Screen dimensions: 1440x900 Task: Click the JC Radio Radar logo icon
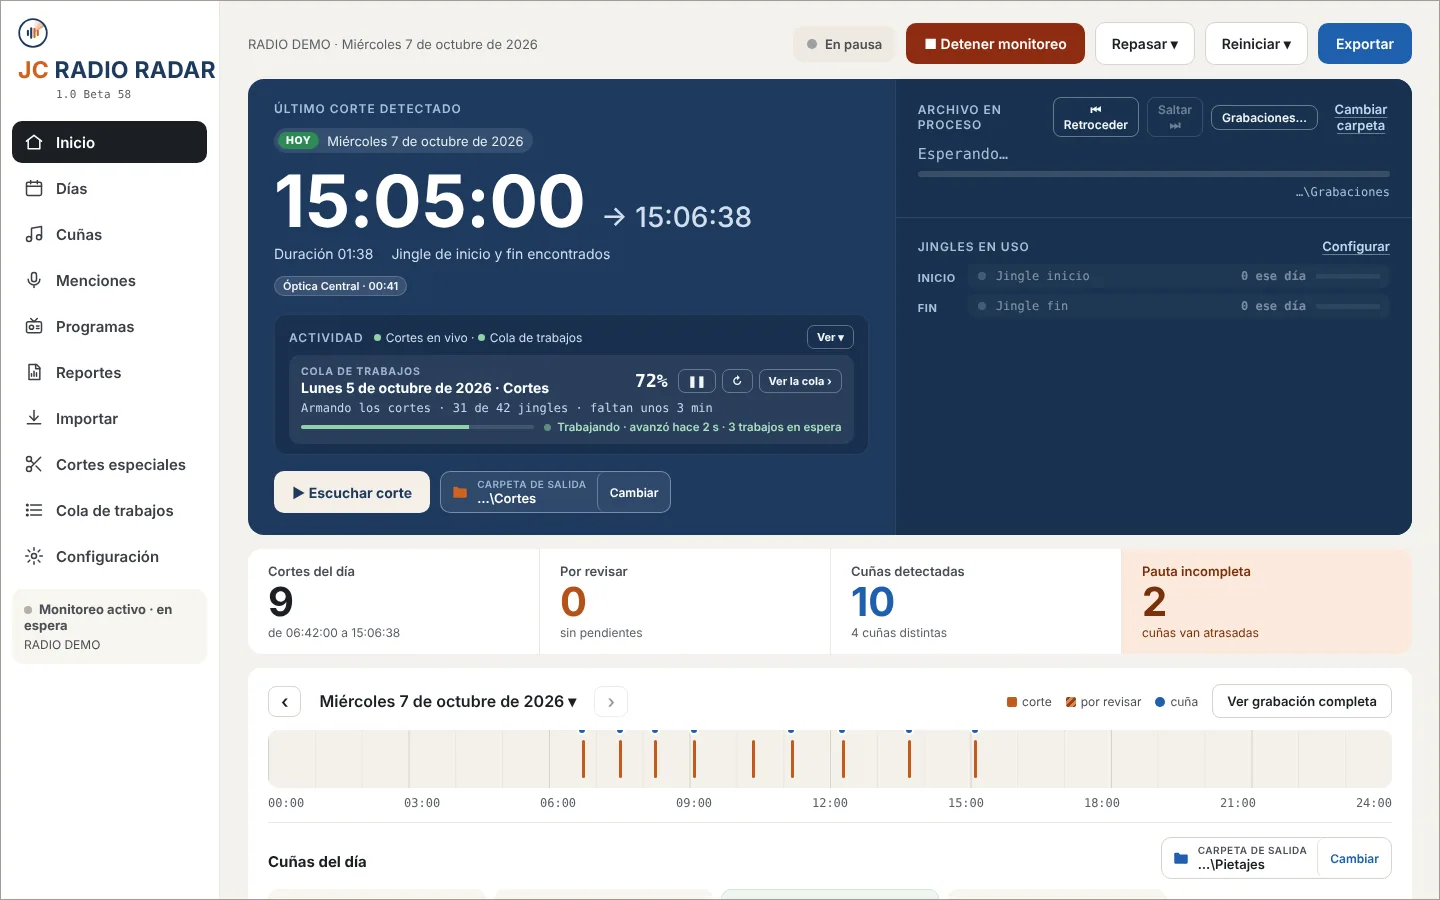pyautogui.click(x=33, y=33)
